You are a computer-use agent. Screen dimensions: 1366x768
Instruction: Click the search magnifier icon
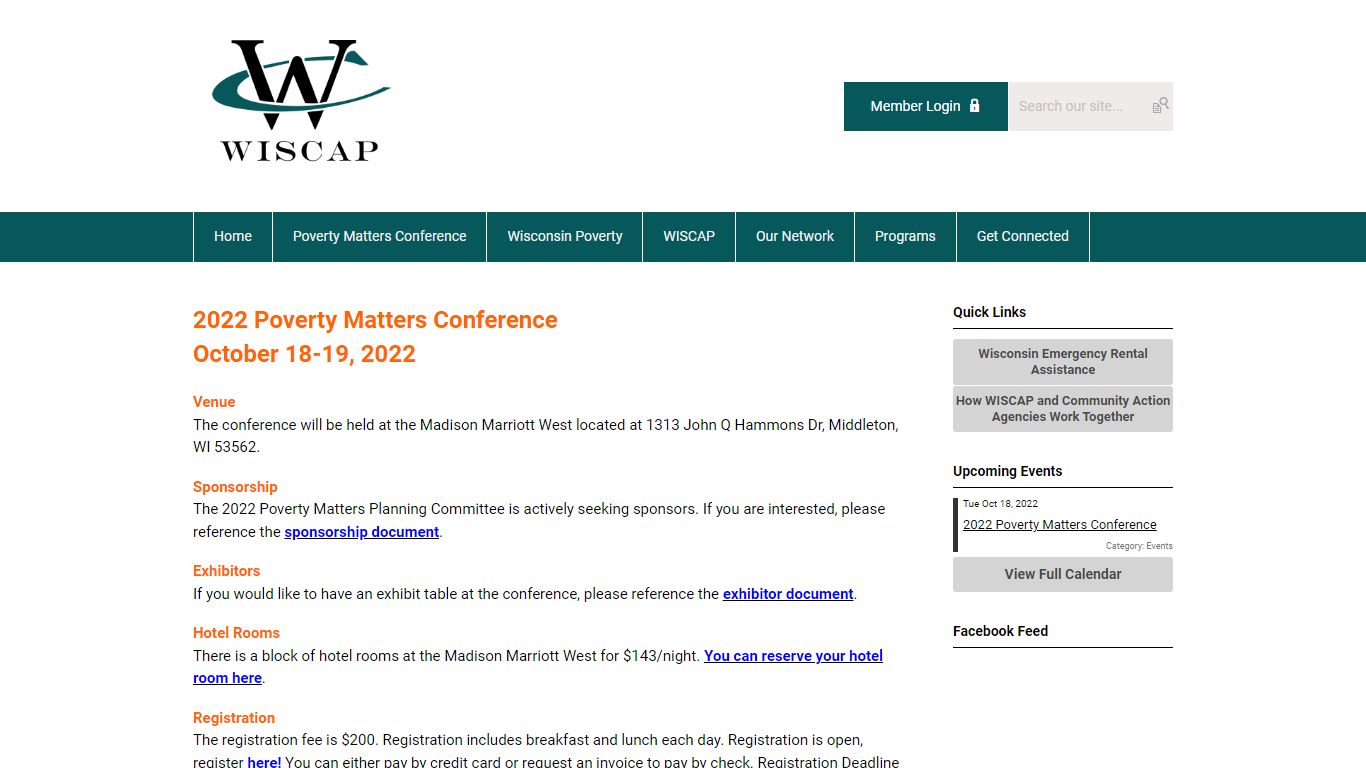coord(1160,105)
